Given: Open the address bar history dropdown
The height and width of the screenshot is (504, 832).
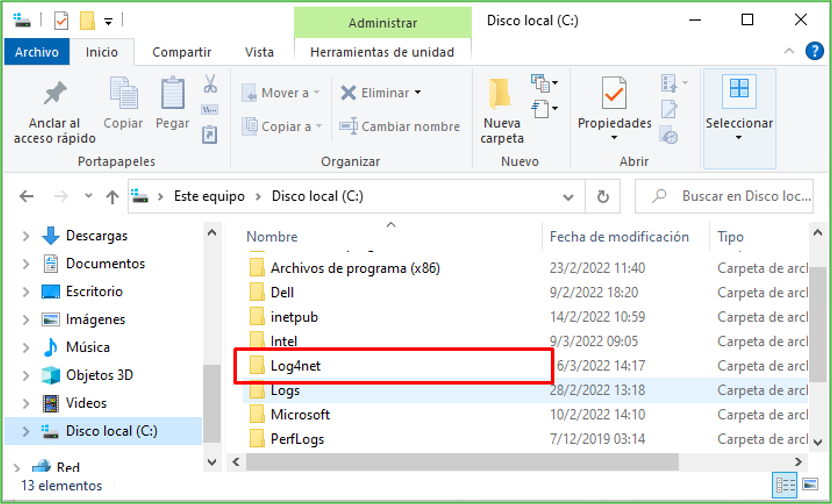Looking at the screenshot, I should [571, 197].
